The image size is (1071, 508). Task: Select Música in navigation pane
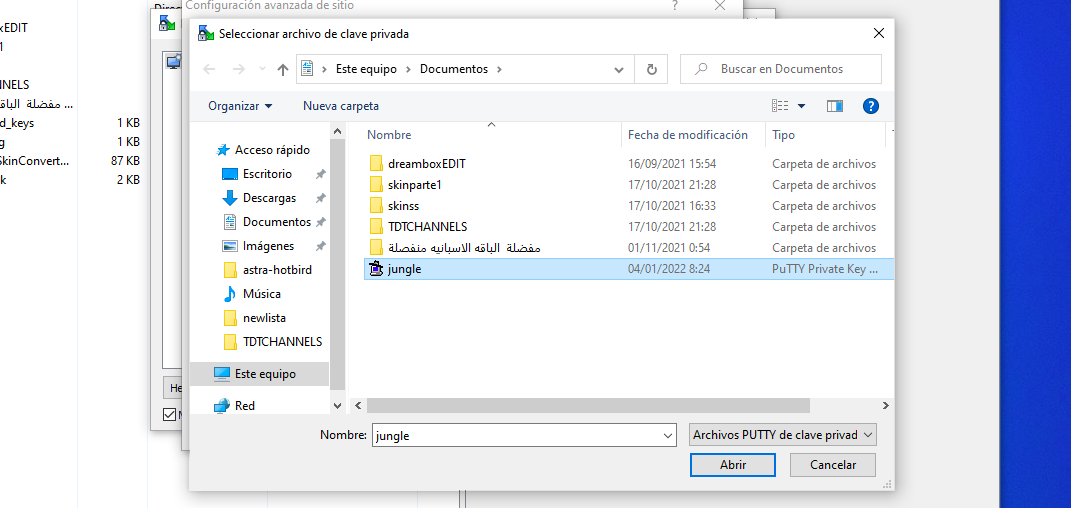coord(261,294)
